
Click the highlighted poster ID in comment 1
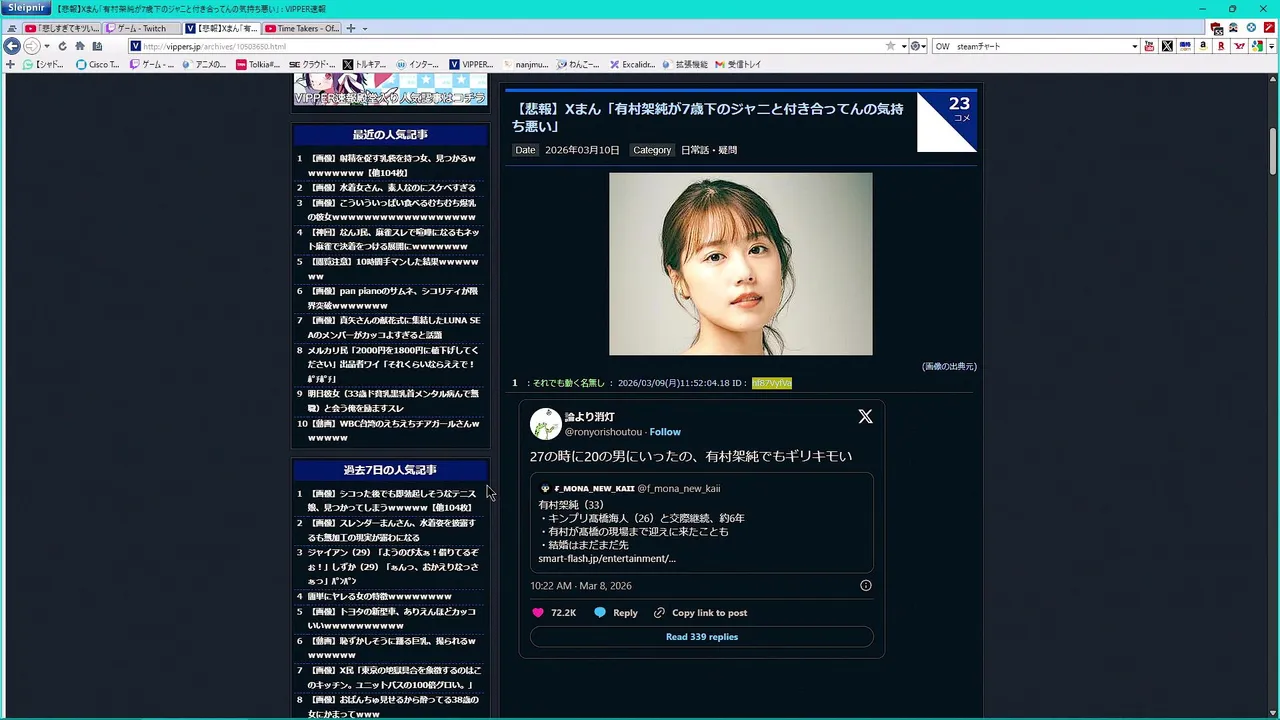[x=771, y=383]
